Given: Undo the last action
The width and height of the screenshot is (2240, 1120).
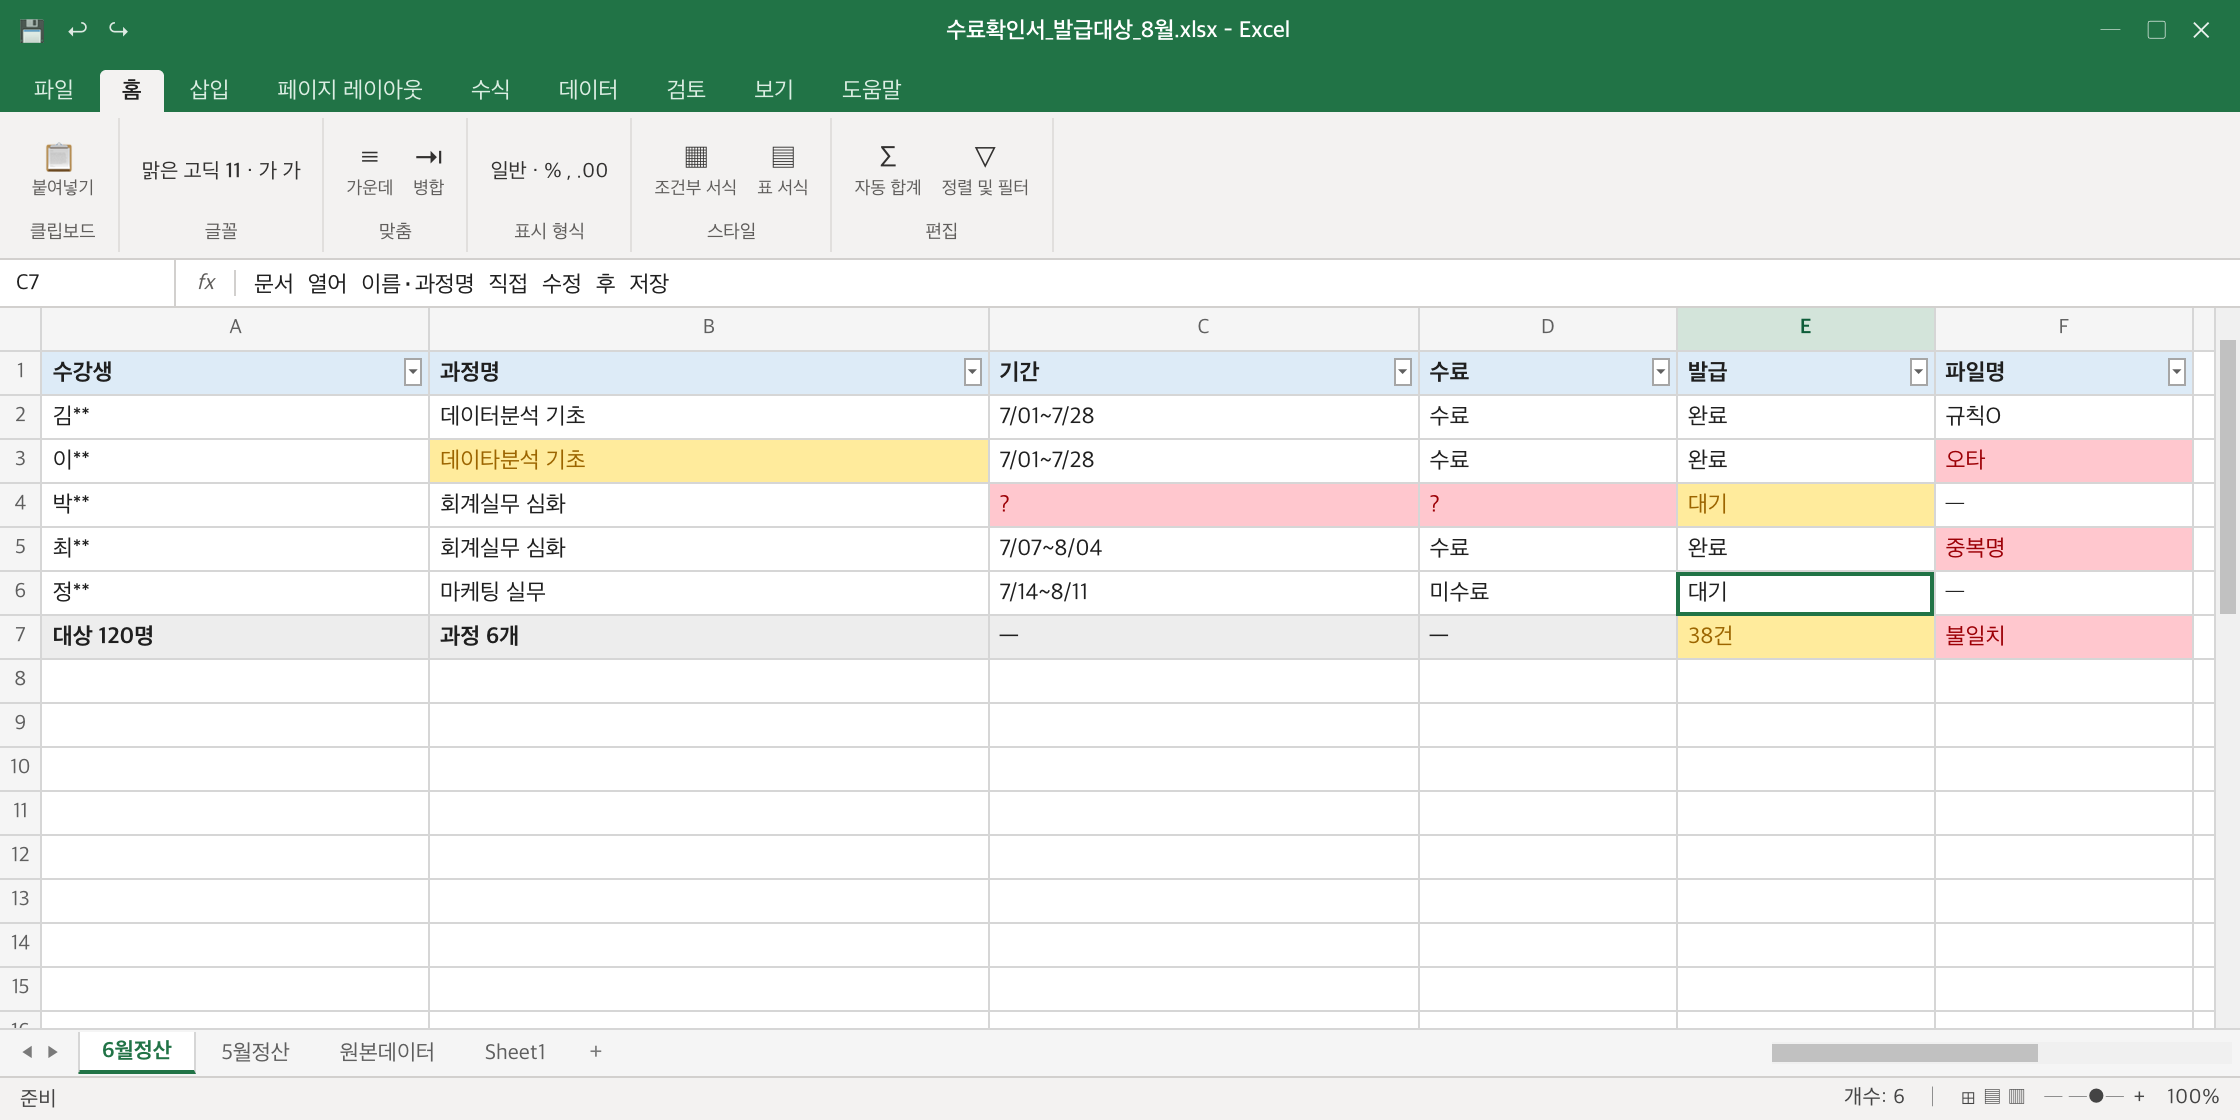Looking at the screenshot, I should pos(77,30).
